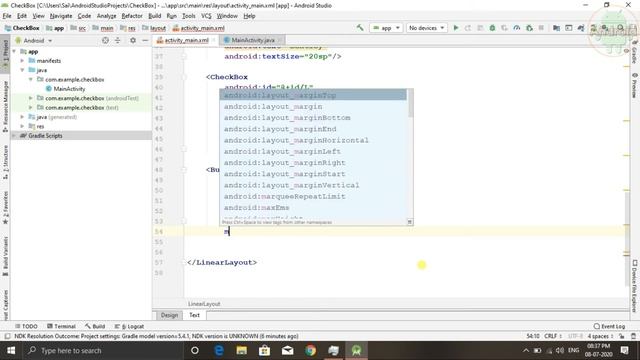This screenshot has height=360, width=640.
Task: Open MainActivity class in project tree
Action: click(x=65, y=89)
